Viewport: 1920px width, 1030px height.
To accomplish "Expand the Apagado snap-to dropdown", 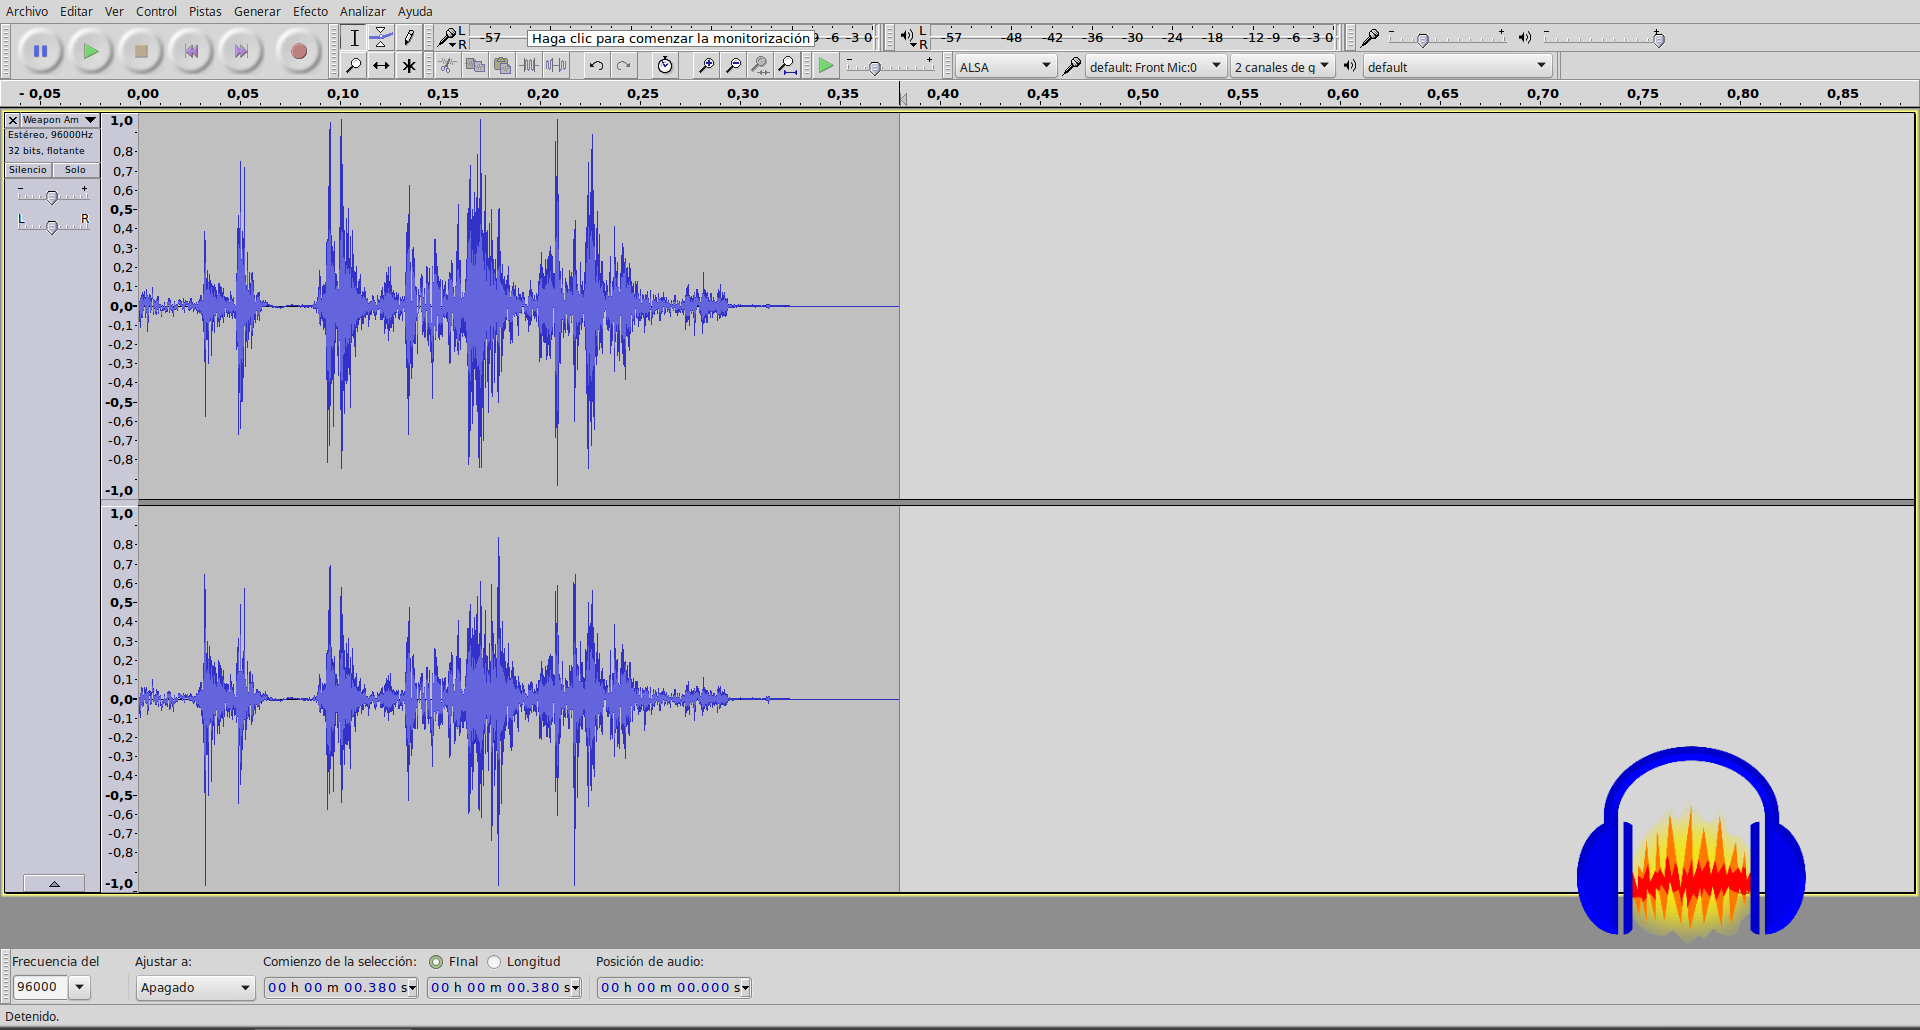I will (x=195, y=988).
